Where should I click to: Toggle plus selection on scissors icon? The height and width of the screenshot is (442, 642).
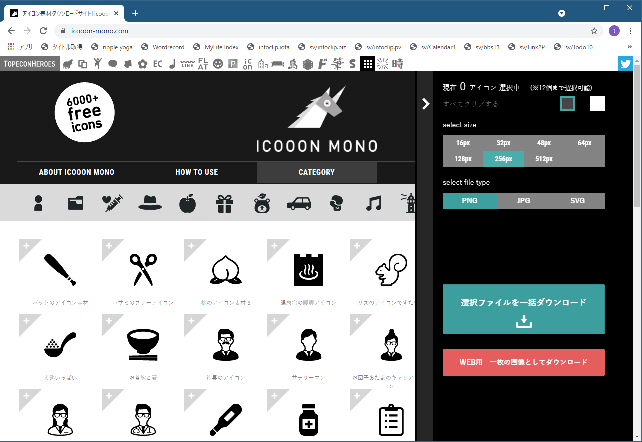(109, 246)
